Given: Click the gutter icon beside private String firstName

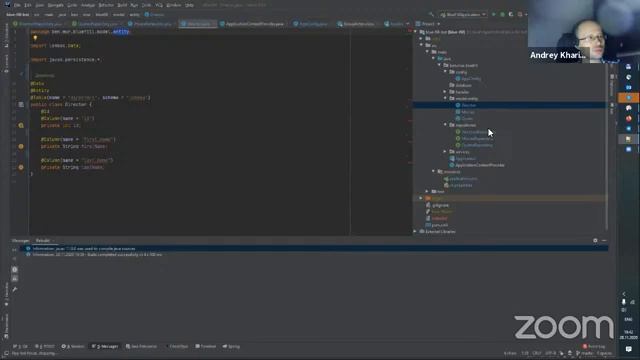Looking at the screenshot, I should [21, 146].
